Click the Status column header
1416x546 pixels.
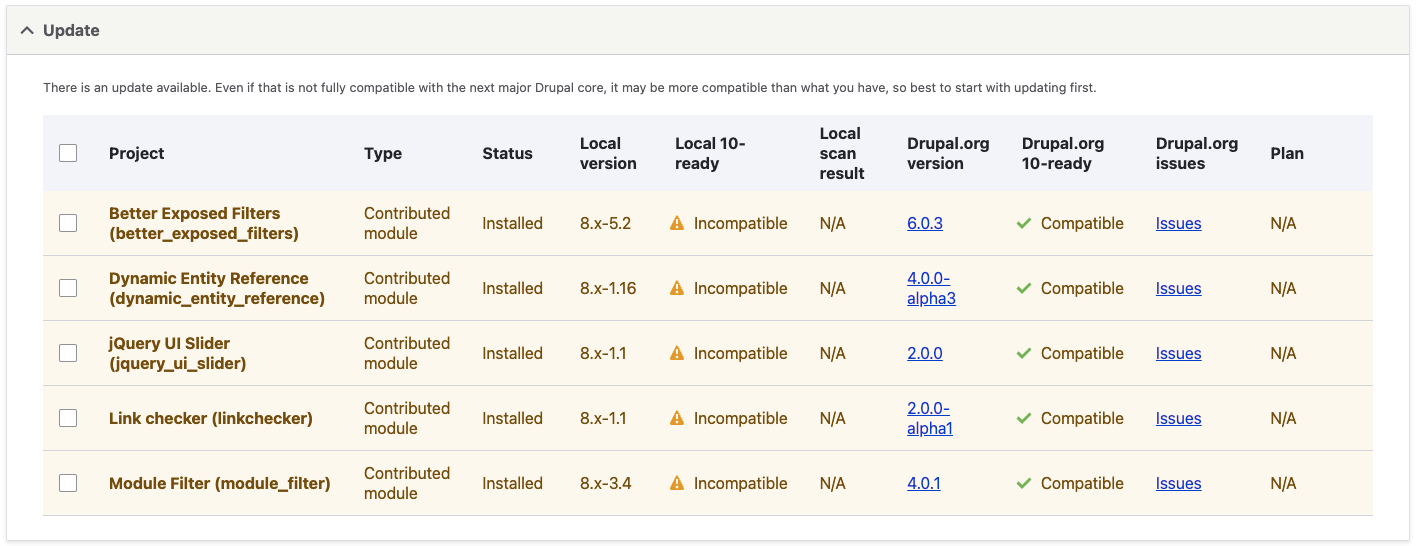tap(507, 153)
